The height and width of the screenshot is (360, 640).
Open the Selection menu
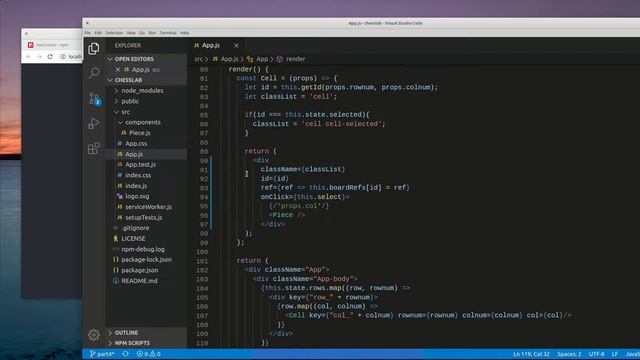114,33
